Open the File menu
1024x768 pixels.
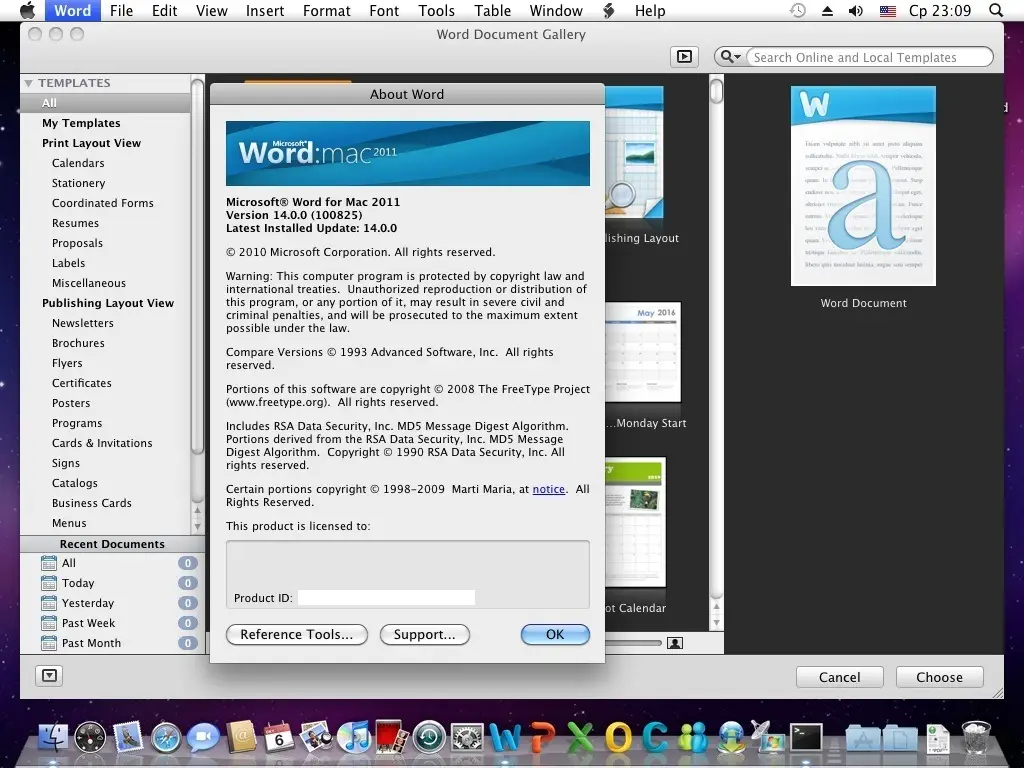121,10
